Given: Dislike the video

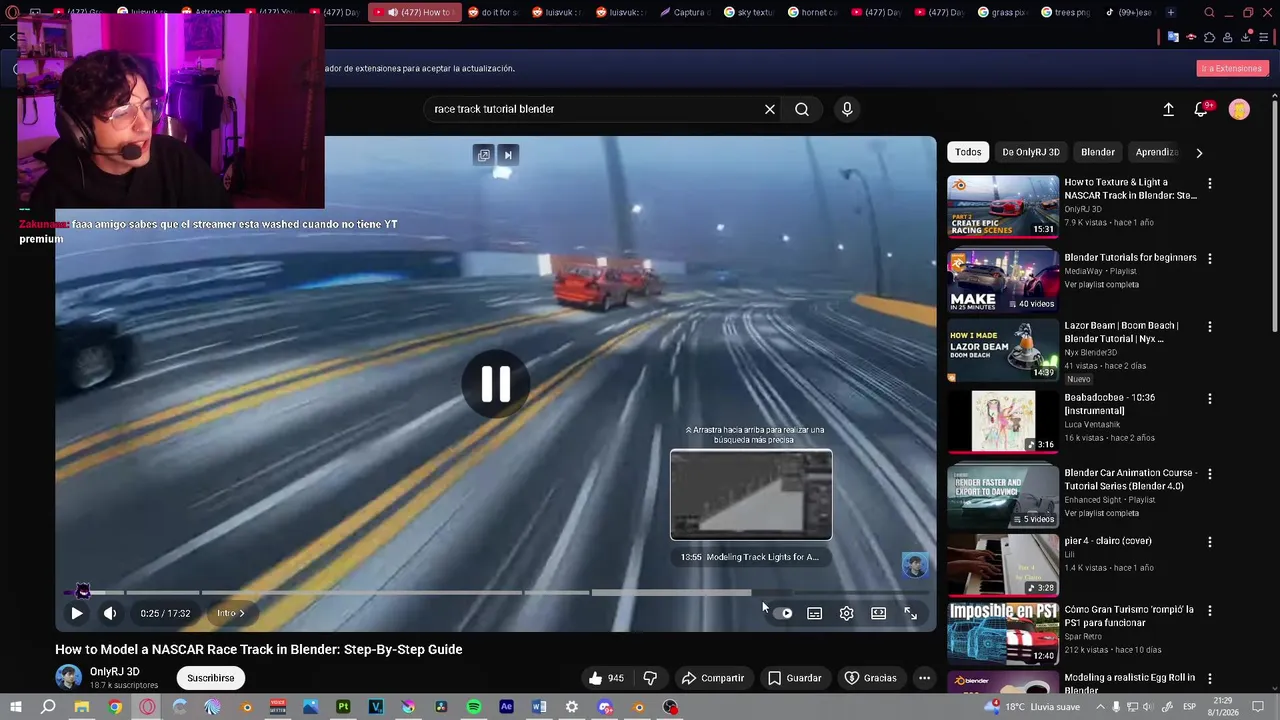Looking at the screenshot, I should click(650, 678).
